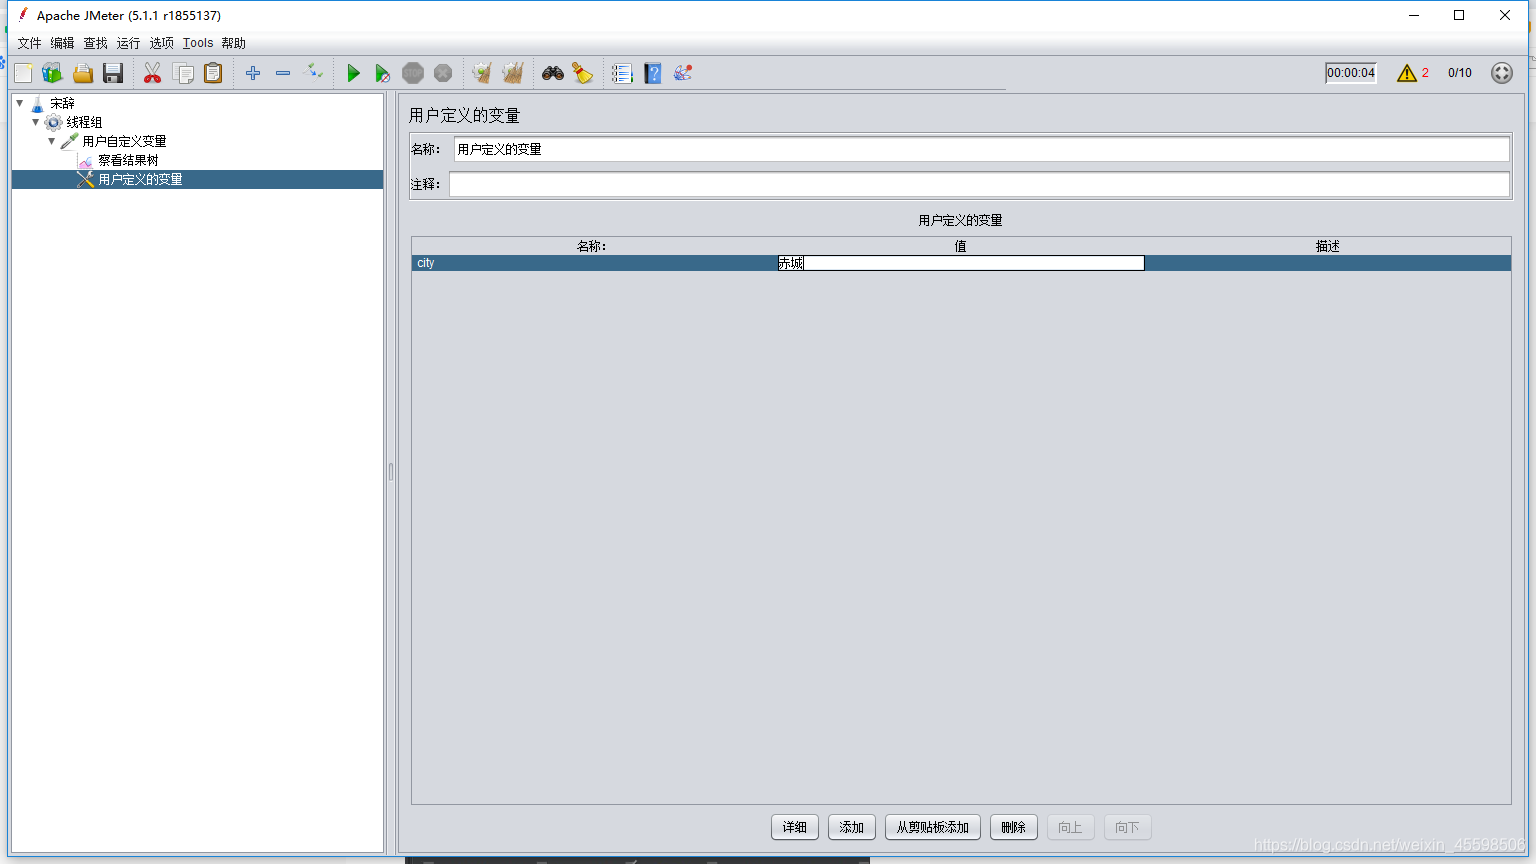Viewport: 1536px width, 864px height.
Task: Expand all nodes with plus icon
Action: point(253,73)
